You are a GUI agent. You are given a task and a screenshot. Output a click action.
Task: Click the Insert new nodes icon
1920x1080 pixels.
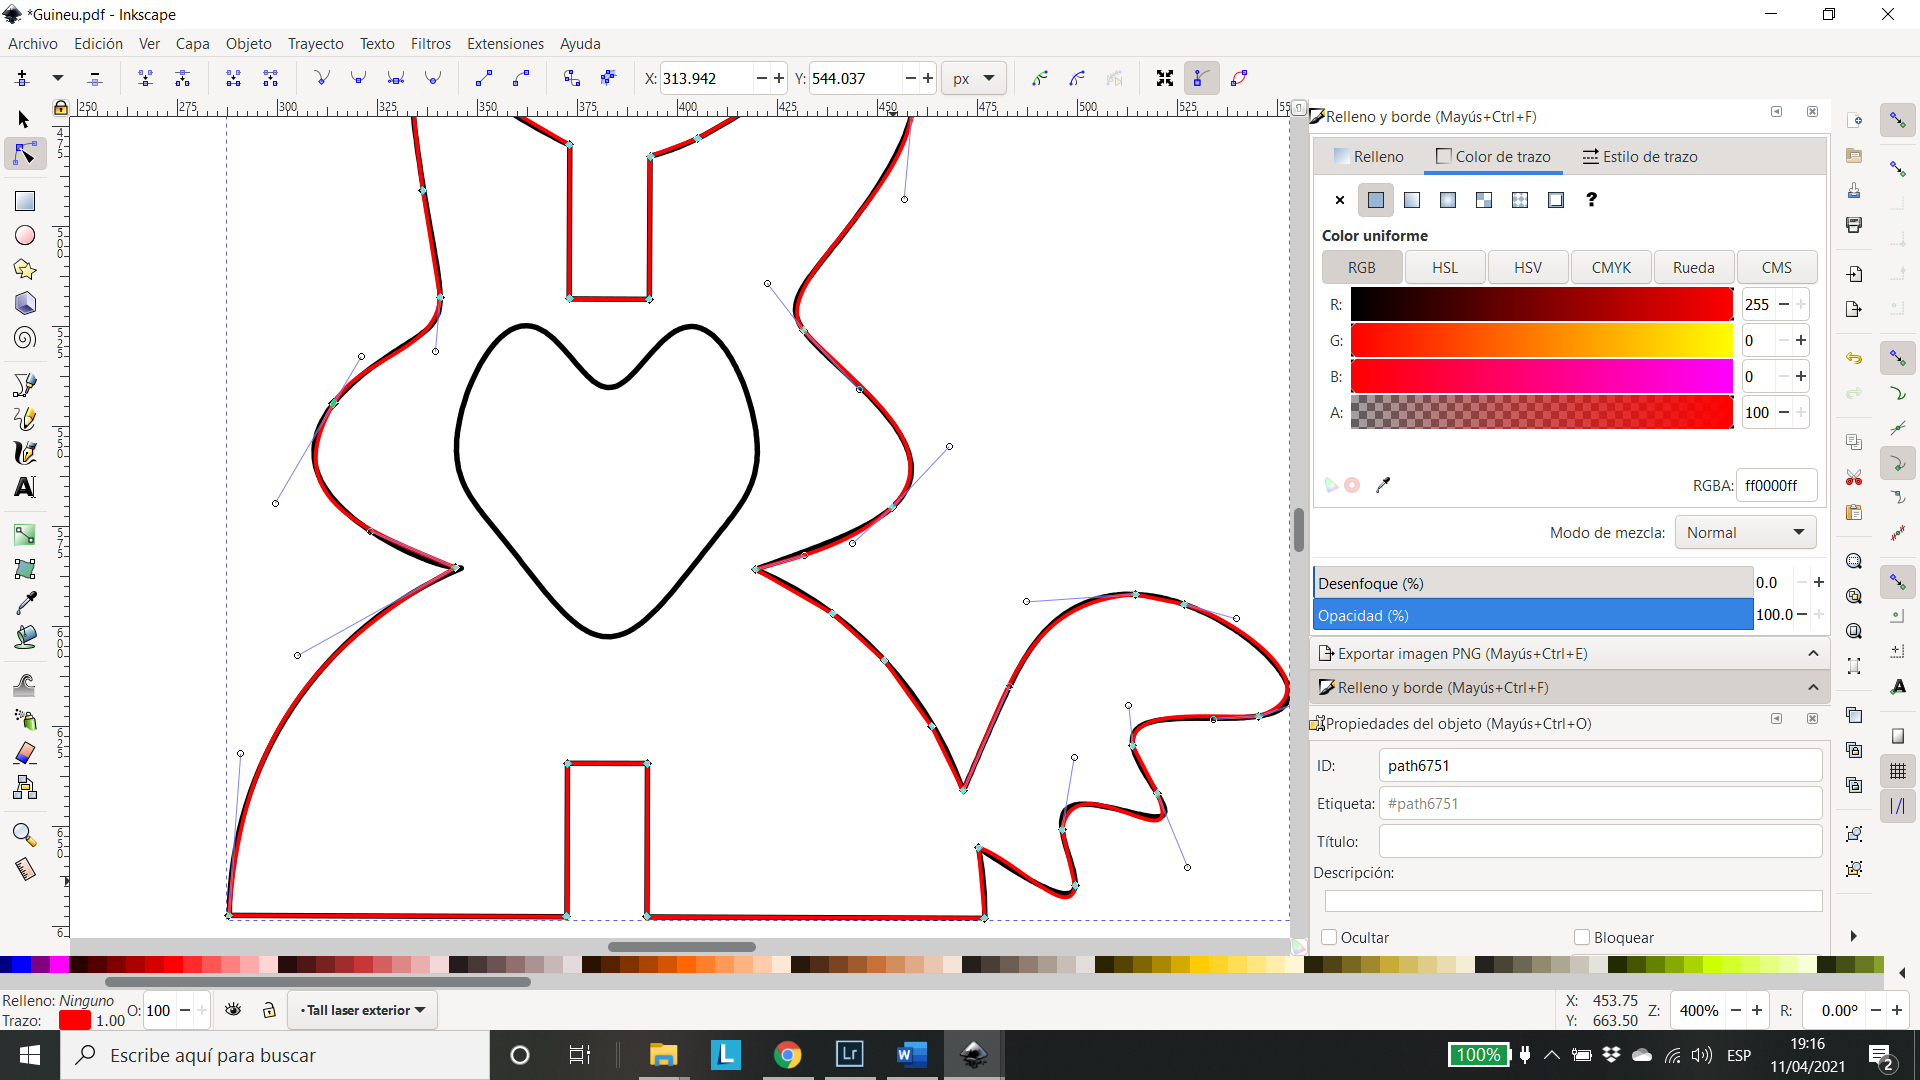(22, 78)
